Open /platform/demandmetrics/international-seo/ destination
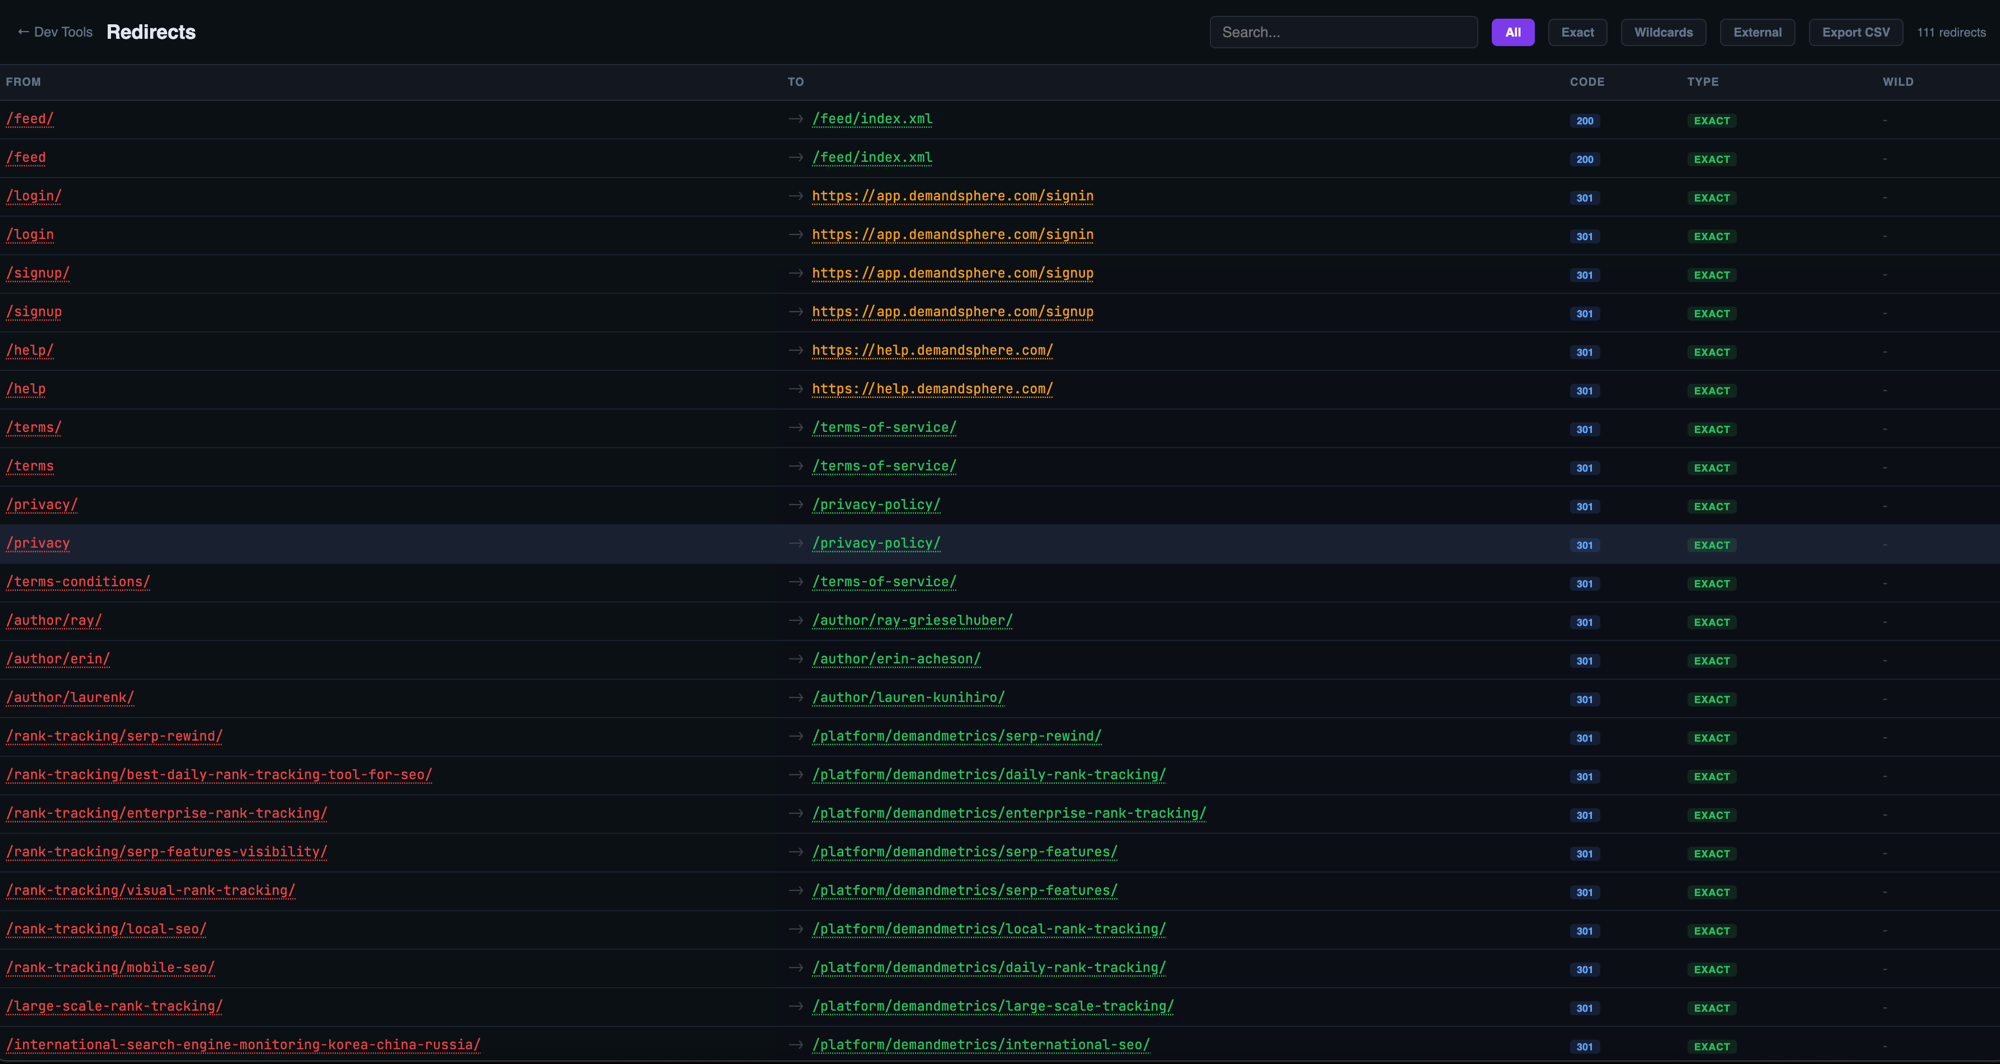The height and width of the screenshot is (1064, 2000). [980, 1045]
